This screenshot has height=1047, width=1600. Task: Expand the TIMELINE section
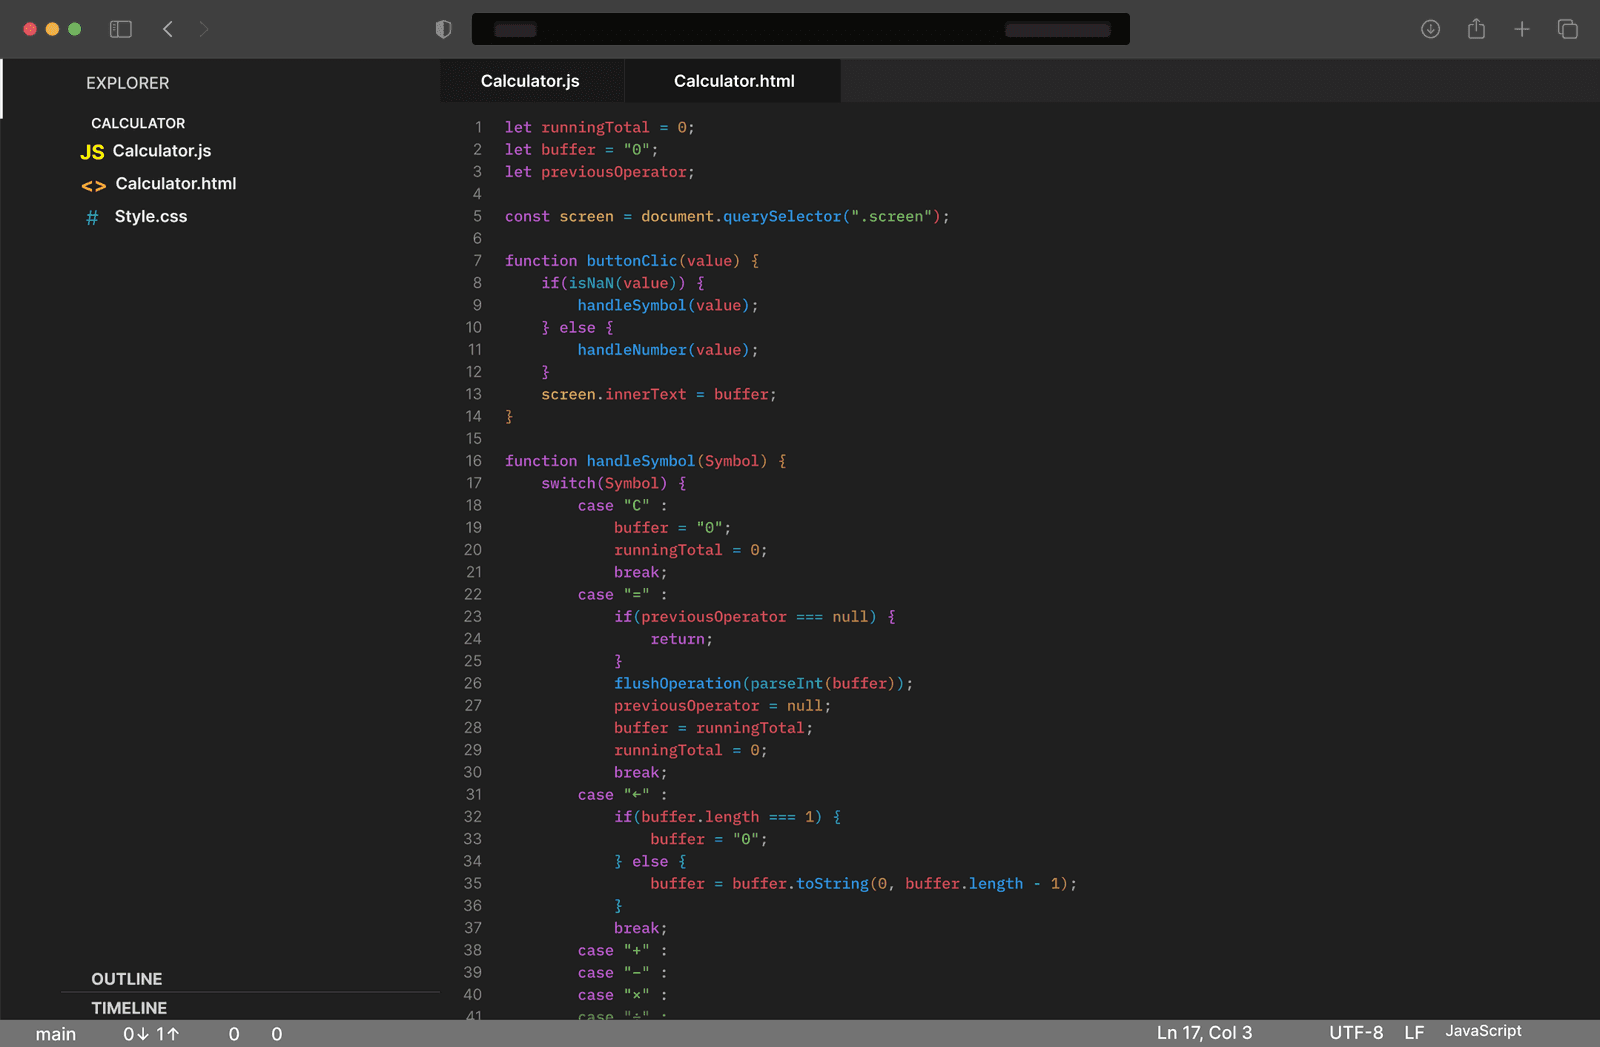tap(129, 1008)
